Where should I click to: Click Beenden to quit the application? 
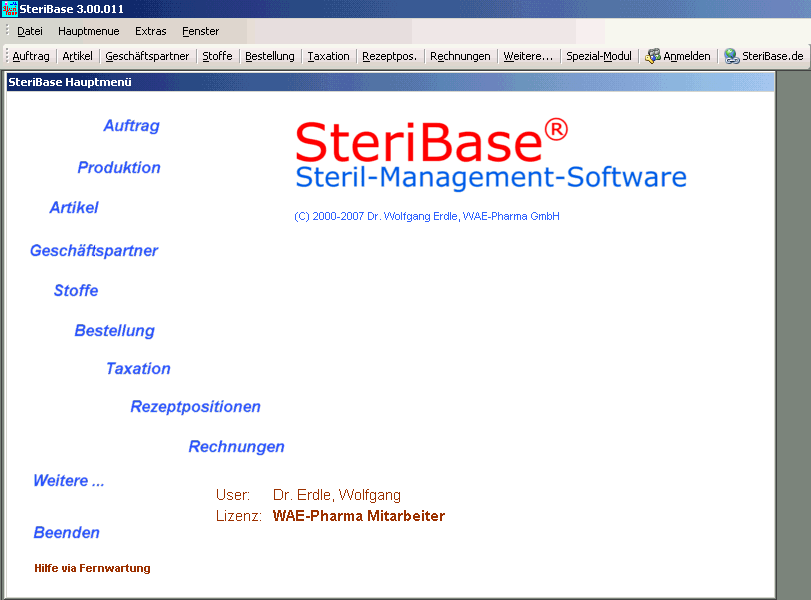(x=67, y=533)
